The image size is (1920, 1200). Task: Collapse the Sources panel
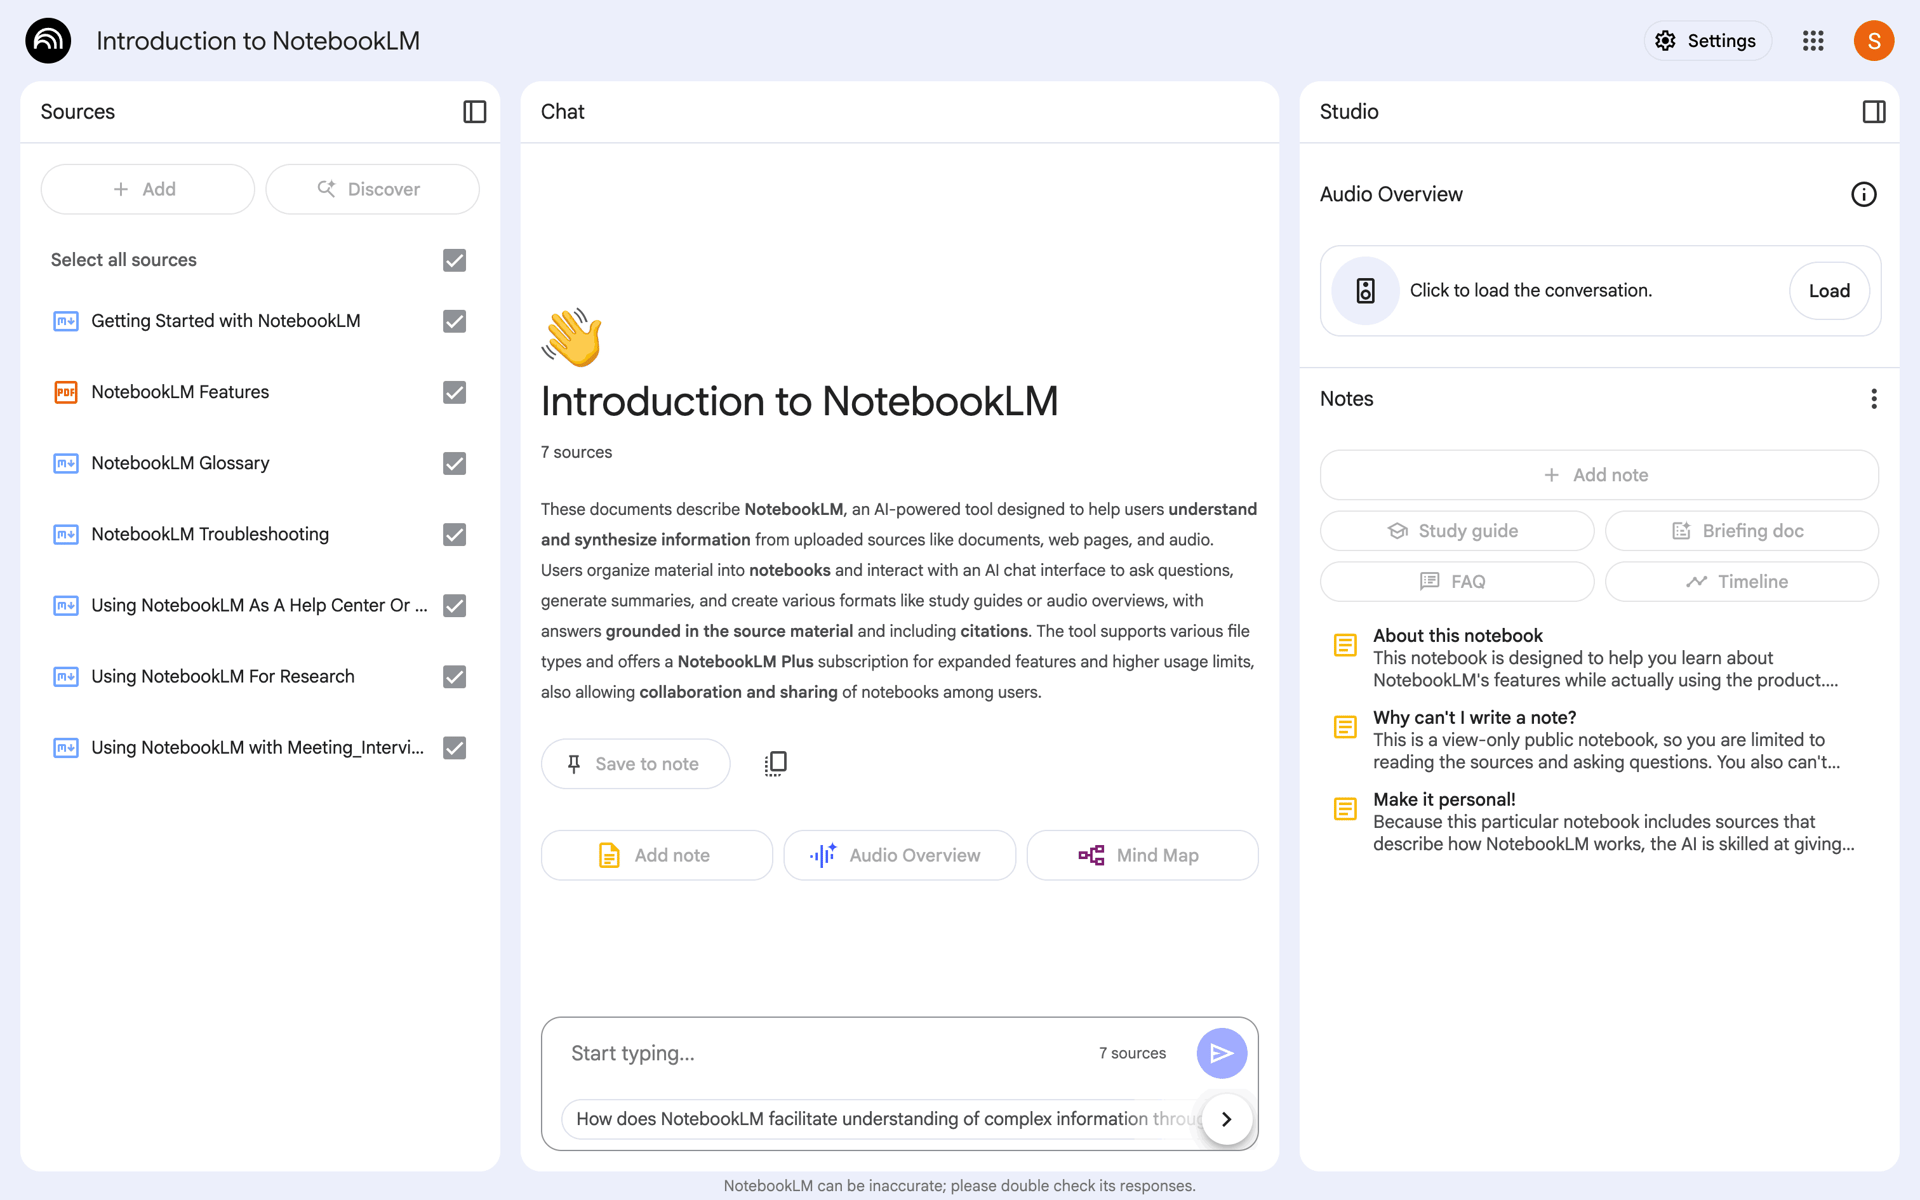[x=475, y=112]
